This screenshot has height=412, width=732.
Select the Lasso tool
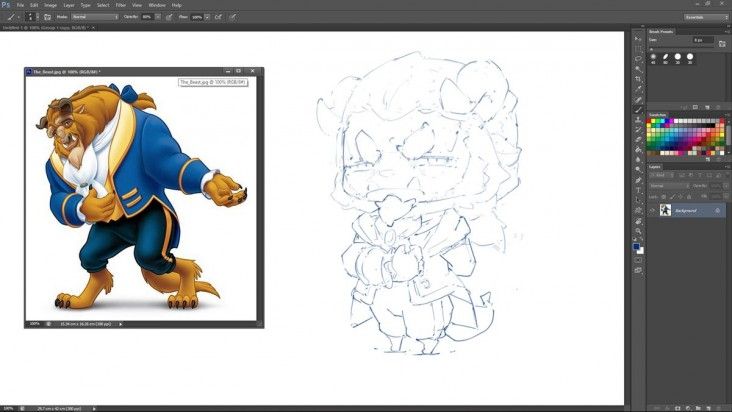point(638,58)
